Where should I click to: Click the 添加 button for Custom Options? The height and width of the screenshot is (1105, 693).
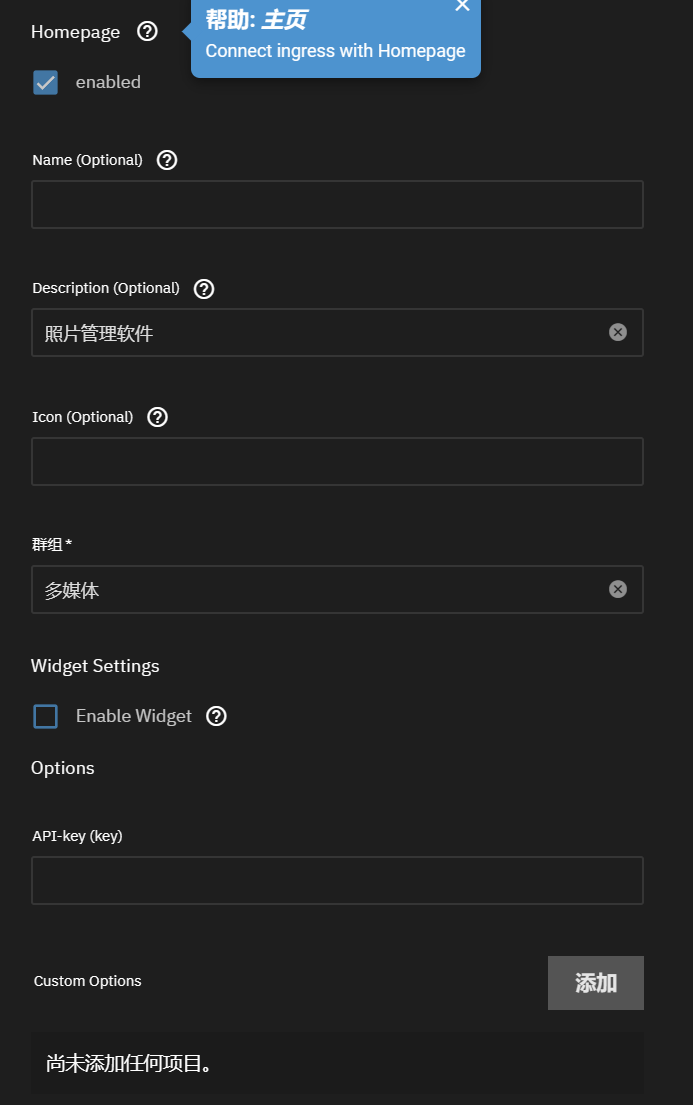595,983
